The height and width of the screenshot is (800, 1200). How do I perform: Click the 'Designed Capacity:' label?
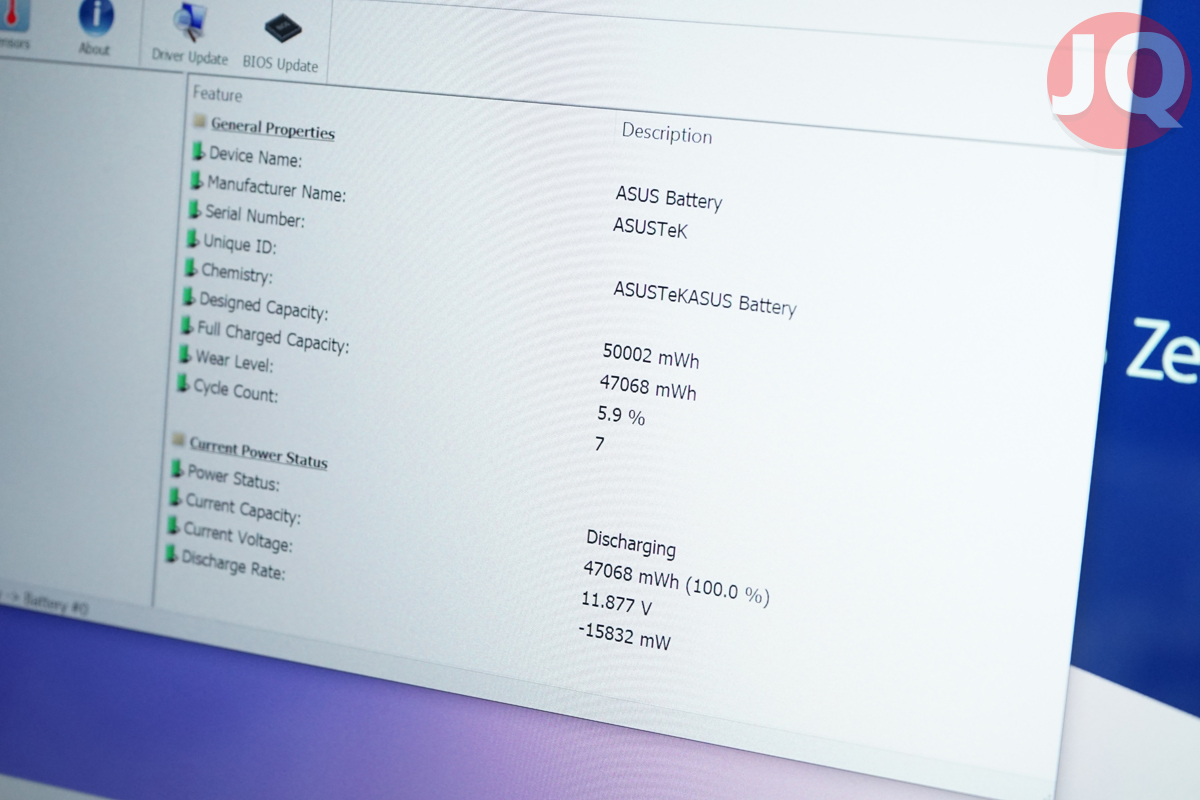[263, 306]
